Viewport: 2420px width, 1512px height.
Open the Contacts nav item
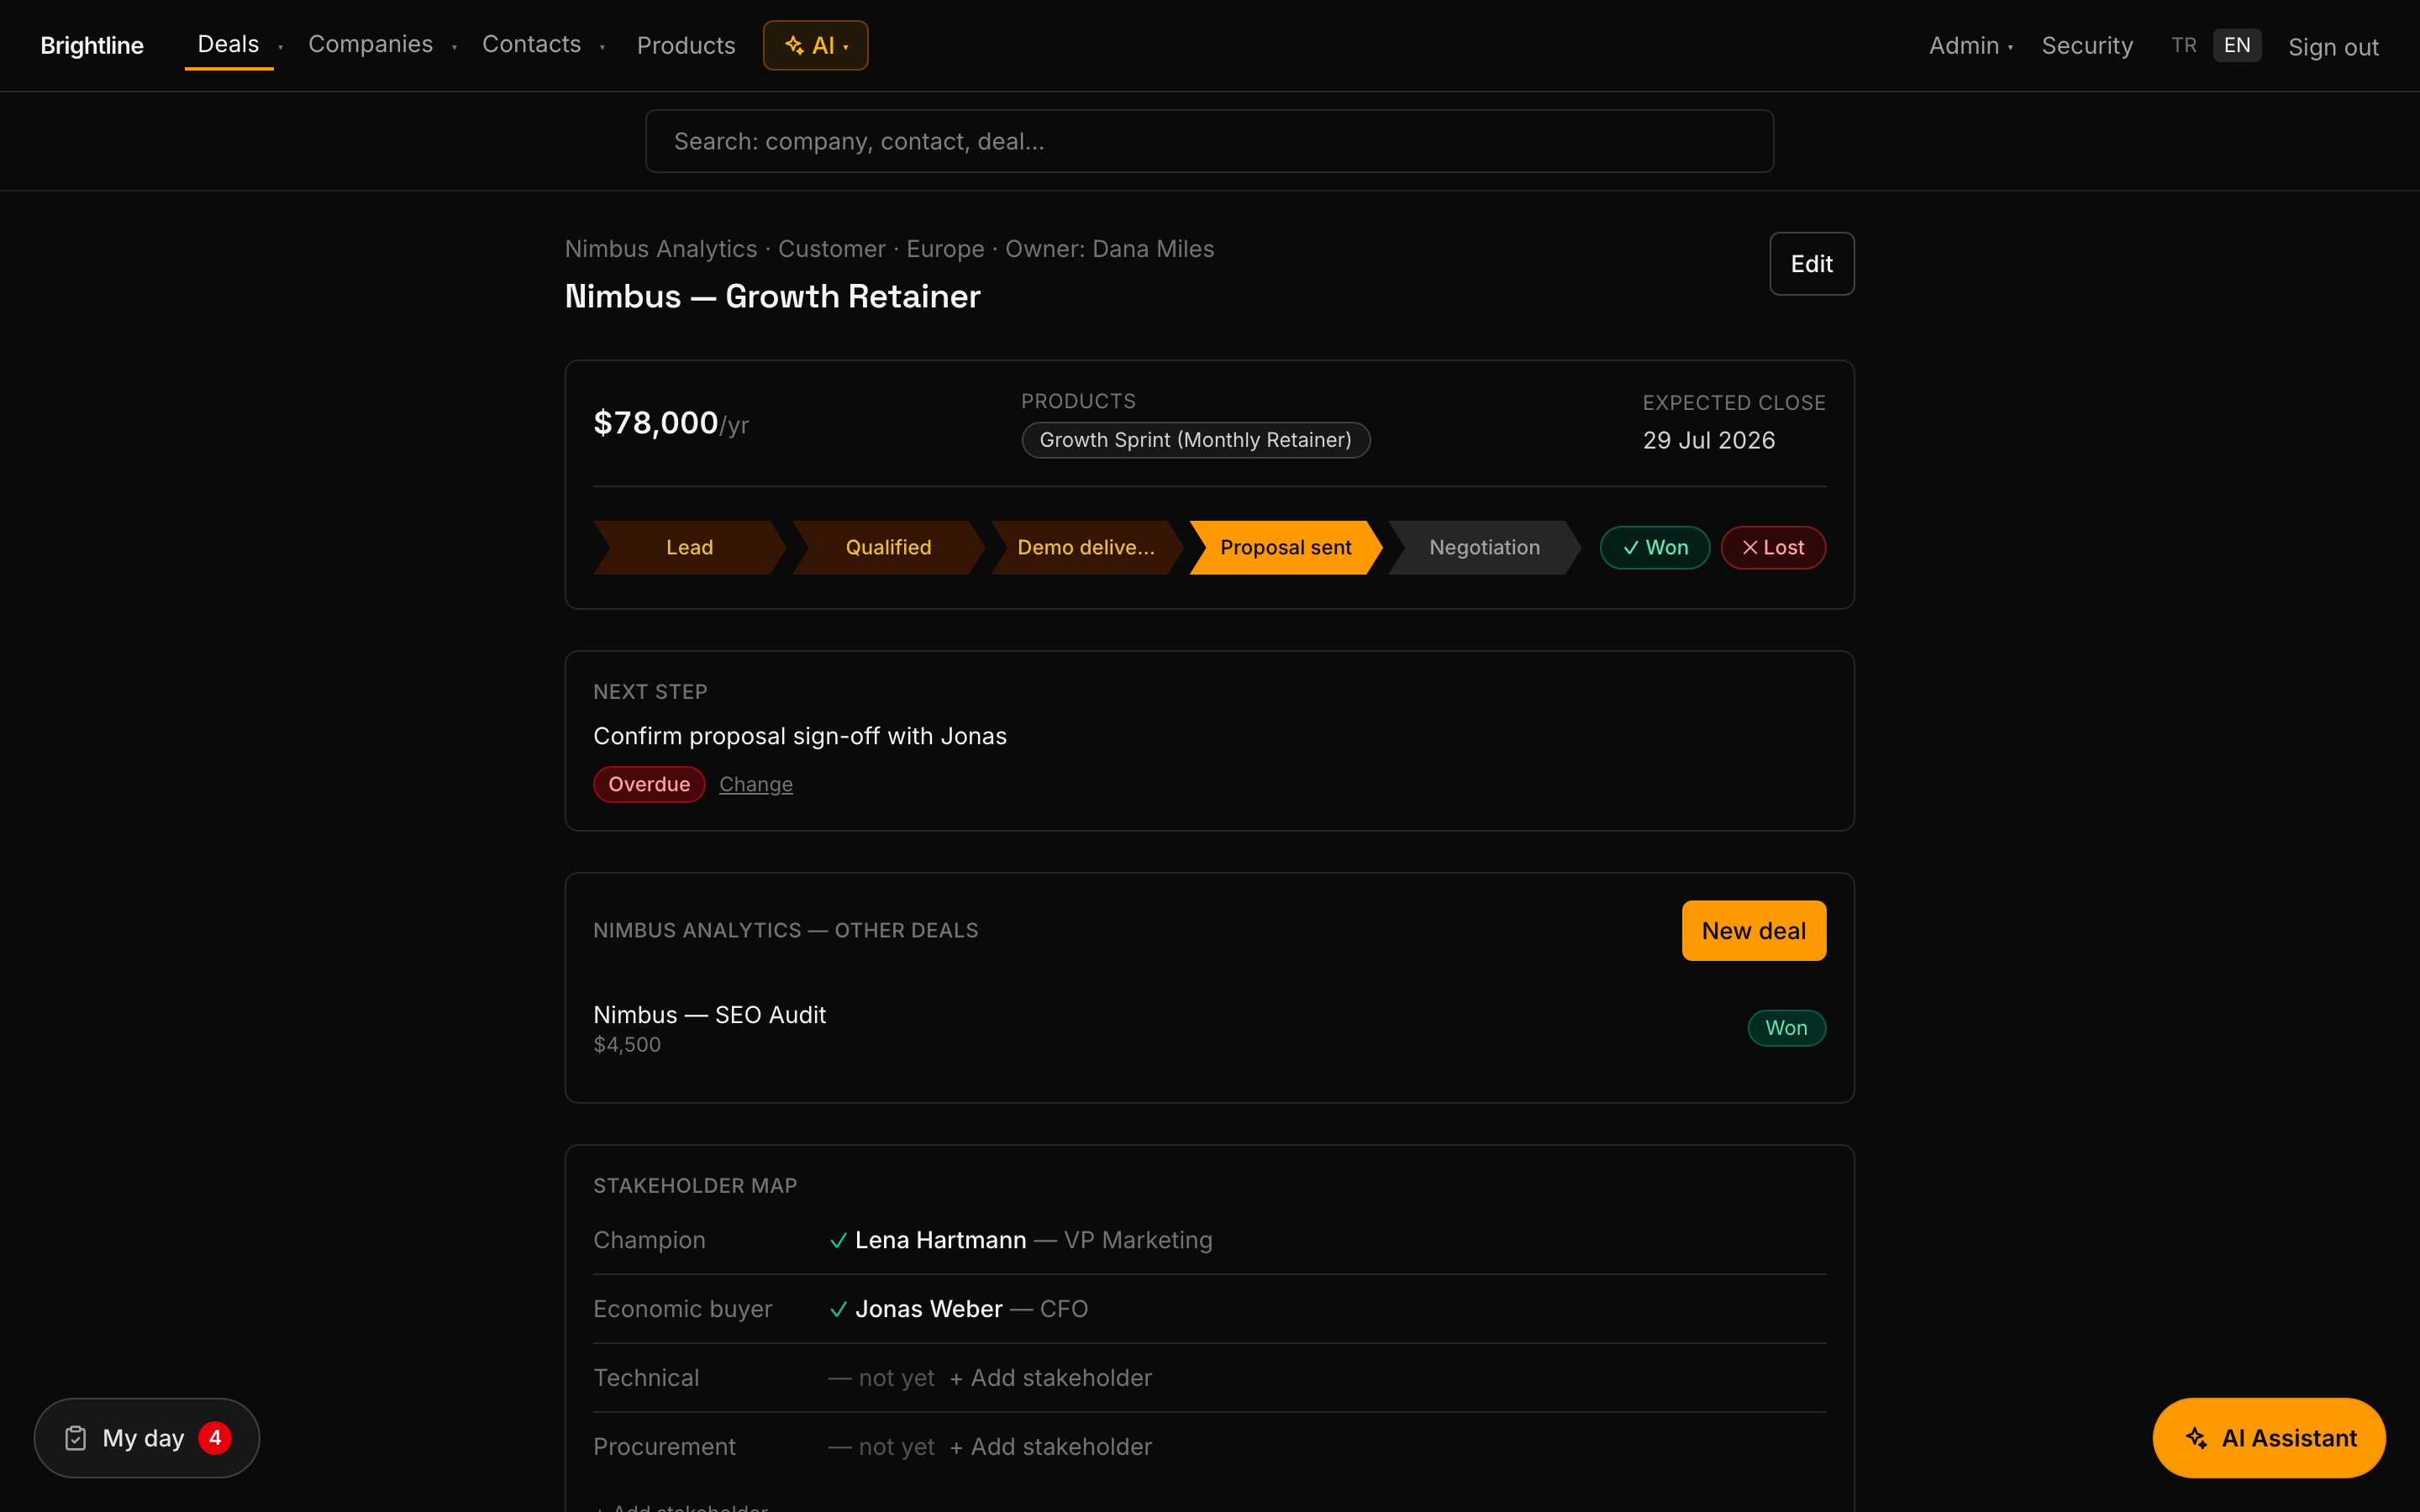click(x=531, y=44)
